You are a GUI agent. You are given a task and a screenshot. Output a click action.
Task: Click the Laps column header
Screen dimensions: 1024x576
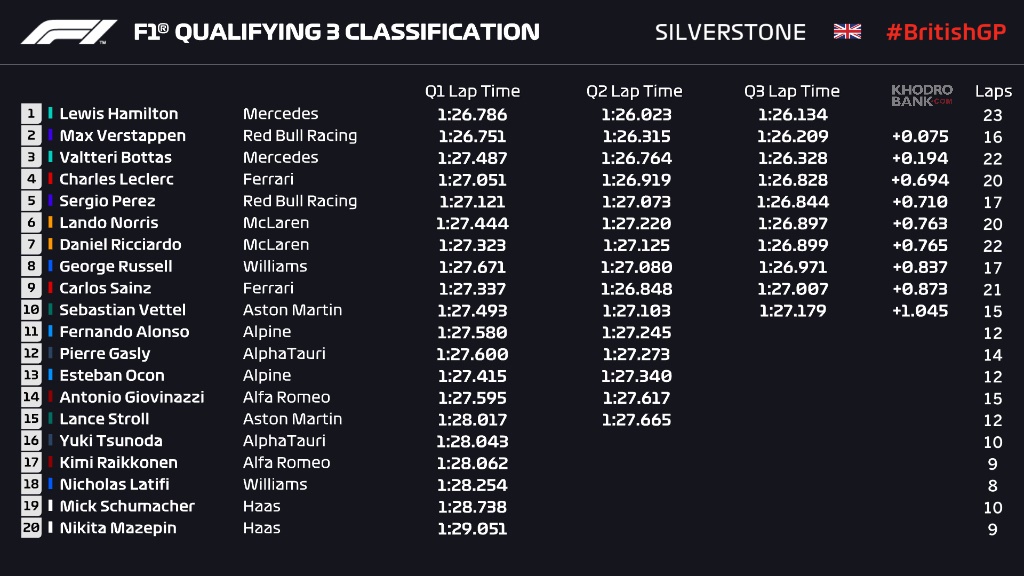pyautogui.click(x=993, y=92)
